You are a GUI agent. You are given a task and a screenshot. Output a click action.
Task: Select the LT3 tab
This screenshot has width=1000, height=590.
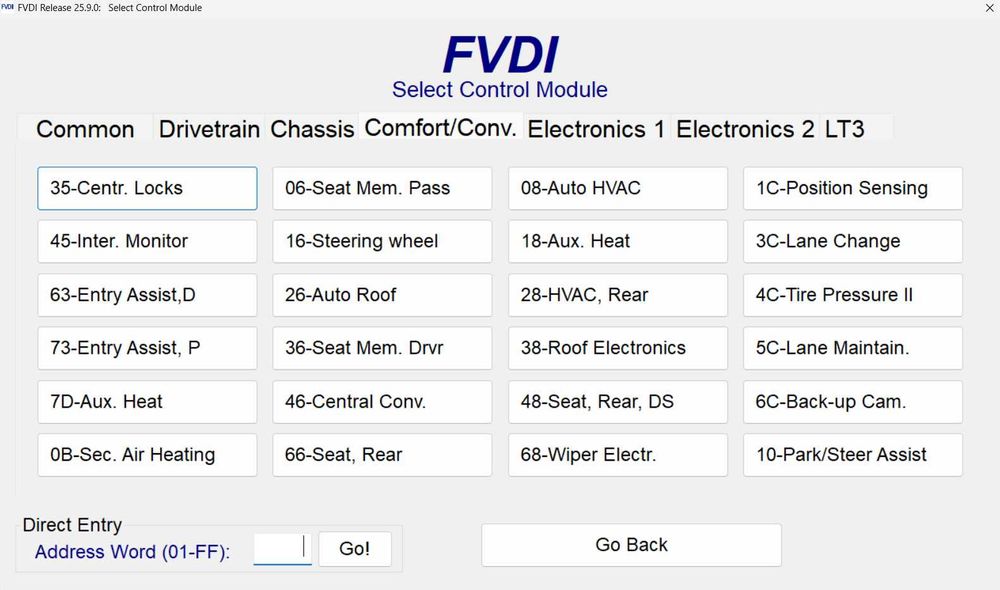pyautogui.click(x=844, y=129)
